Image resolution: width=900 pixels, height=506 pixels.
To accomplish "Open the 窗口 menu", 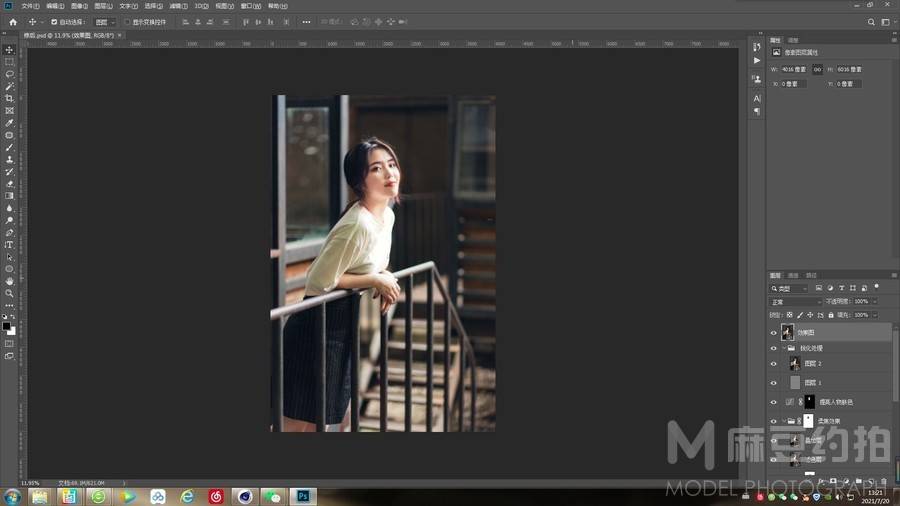I will pyautogui.click(x=251, y=6).
